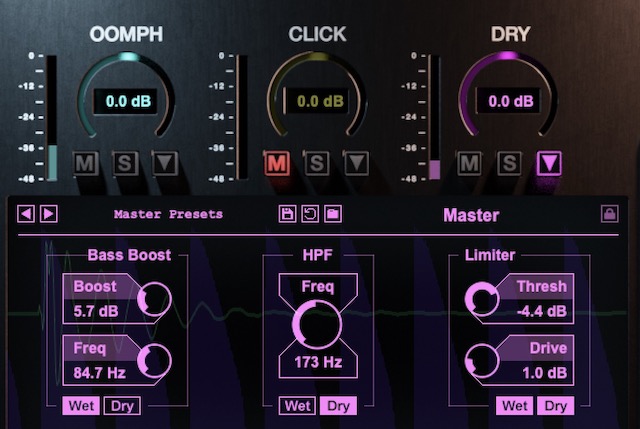Image resolution: width=640 pixels, height=429 pixels.
Task: Reset the master preset with undo icon
Action: click(x=310, y=214)
